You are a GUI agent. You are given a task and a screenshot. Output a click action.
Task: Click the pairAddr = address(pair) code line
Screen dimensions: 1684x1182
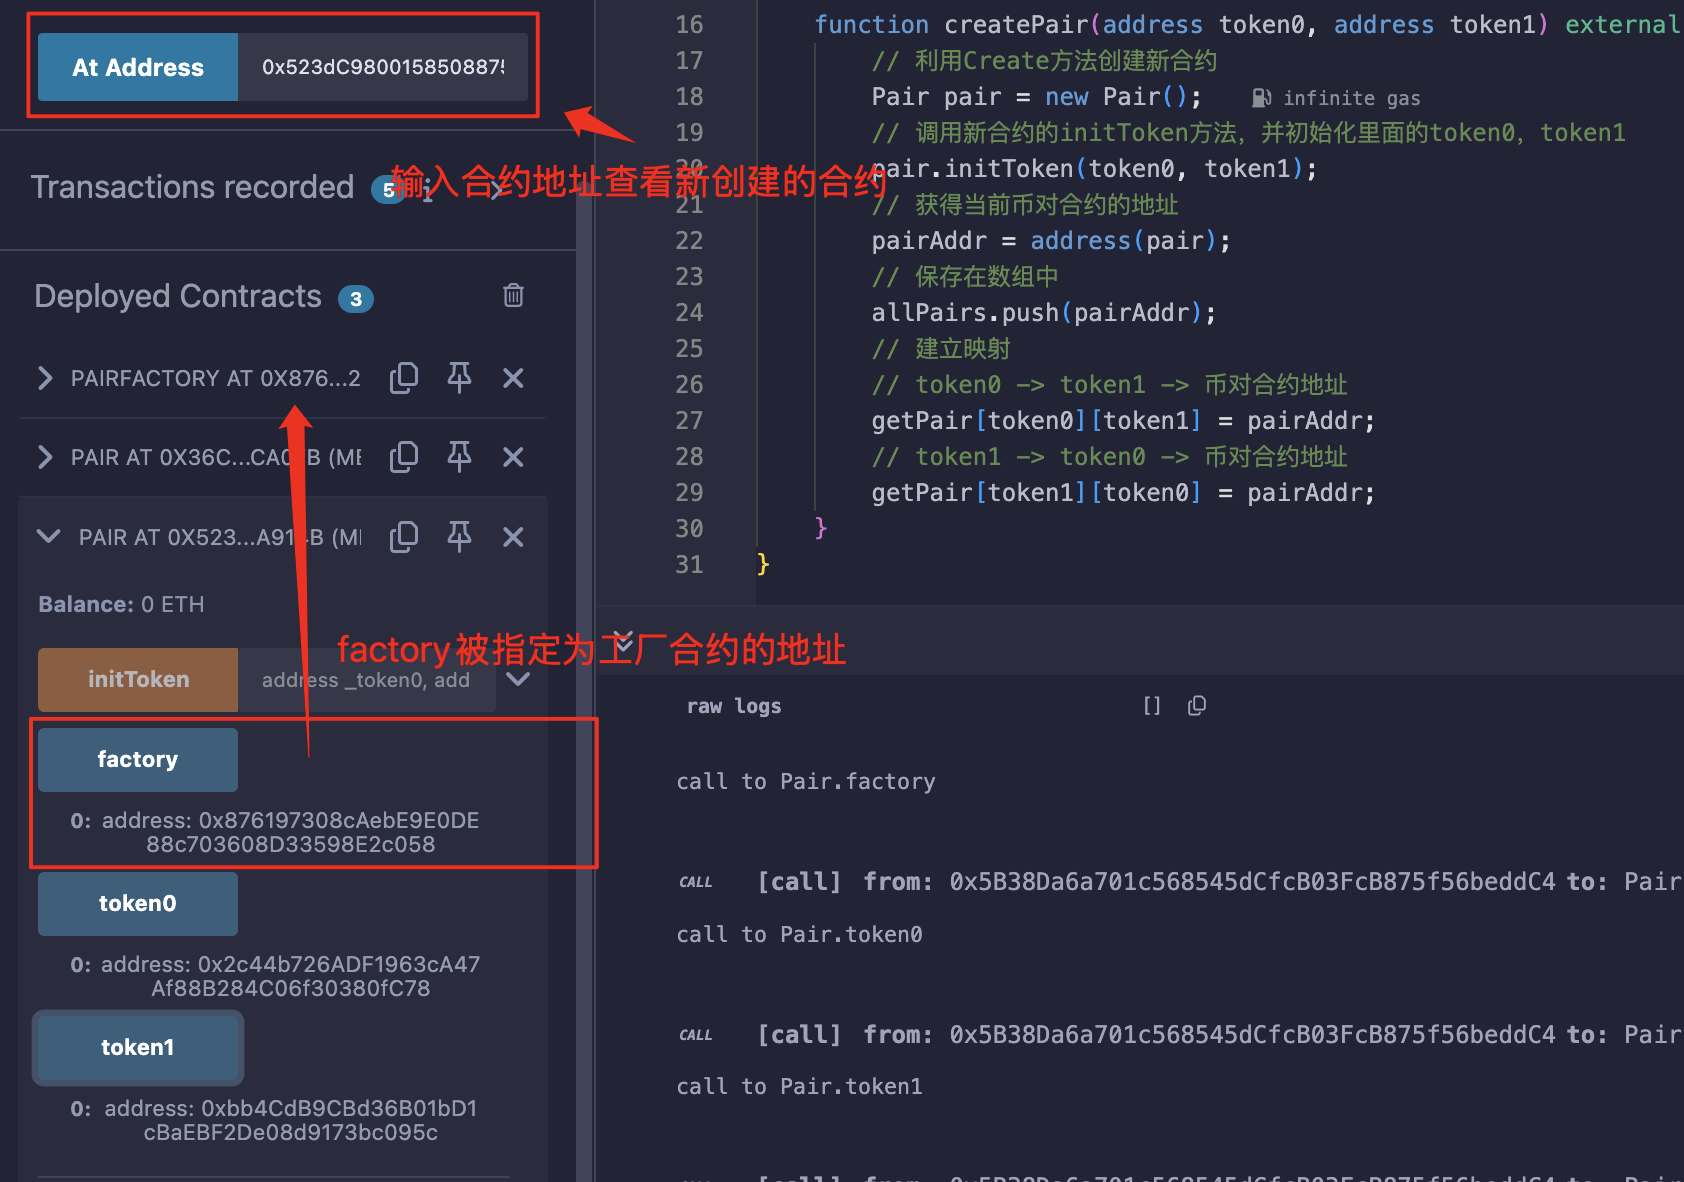point(1051,241)
